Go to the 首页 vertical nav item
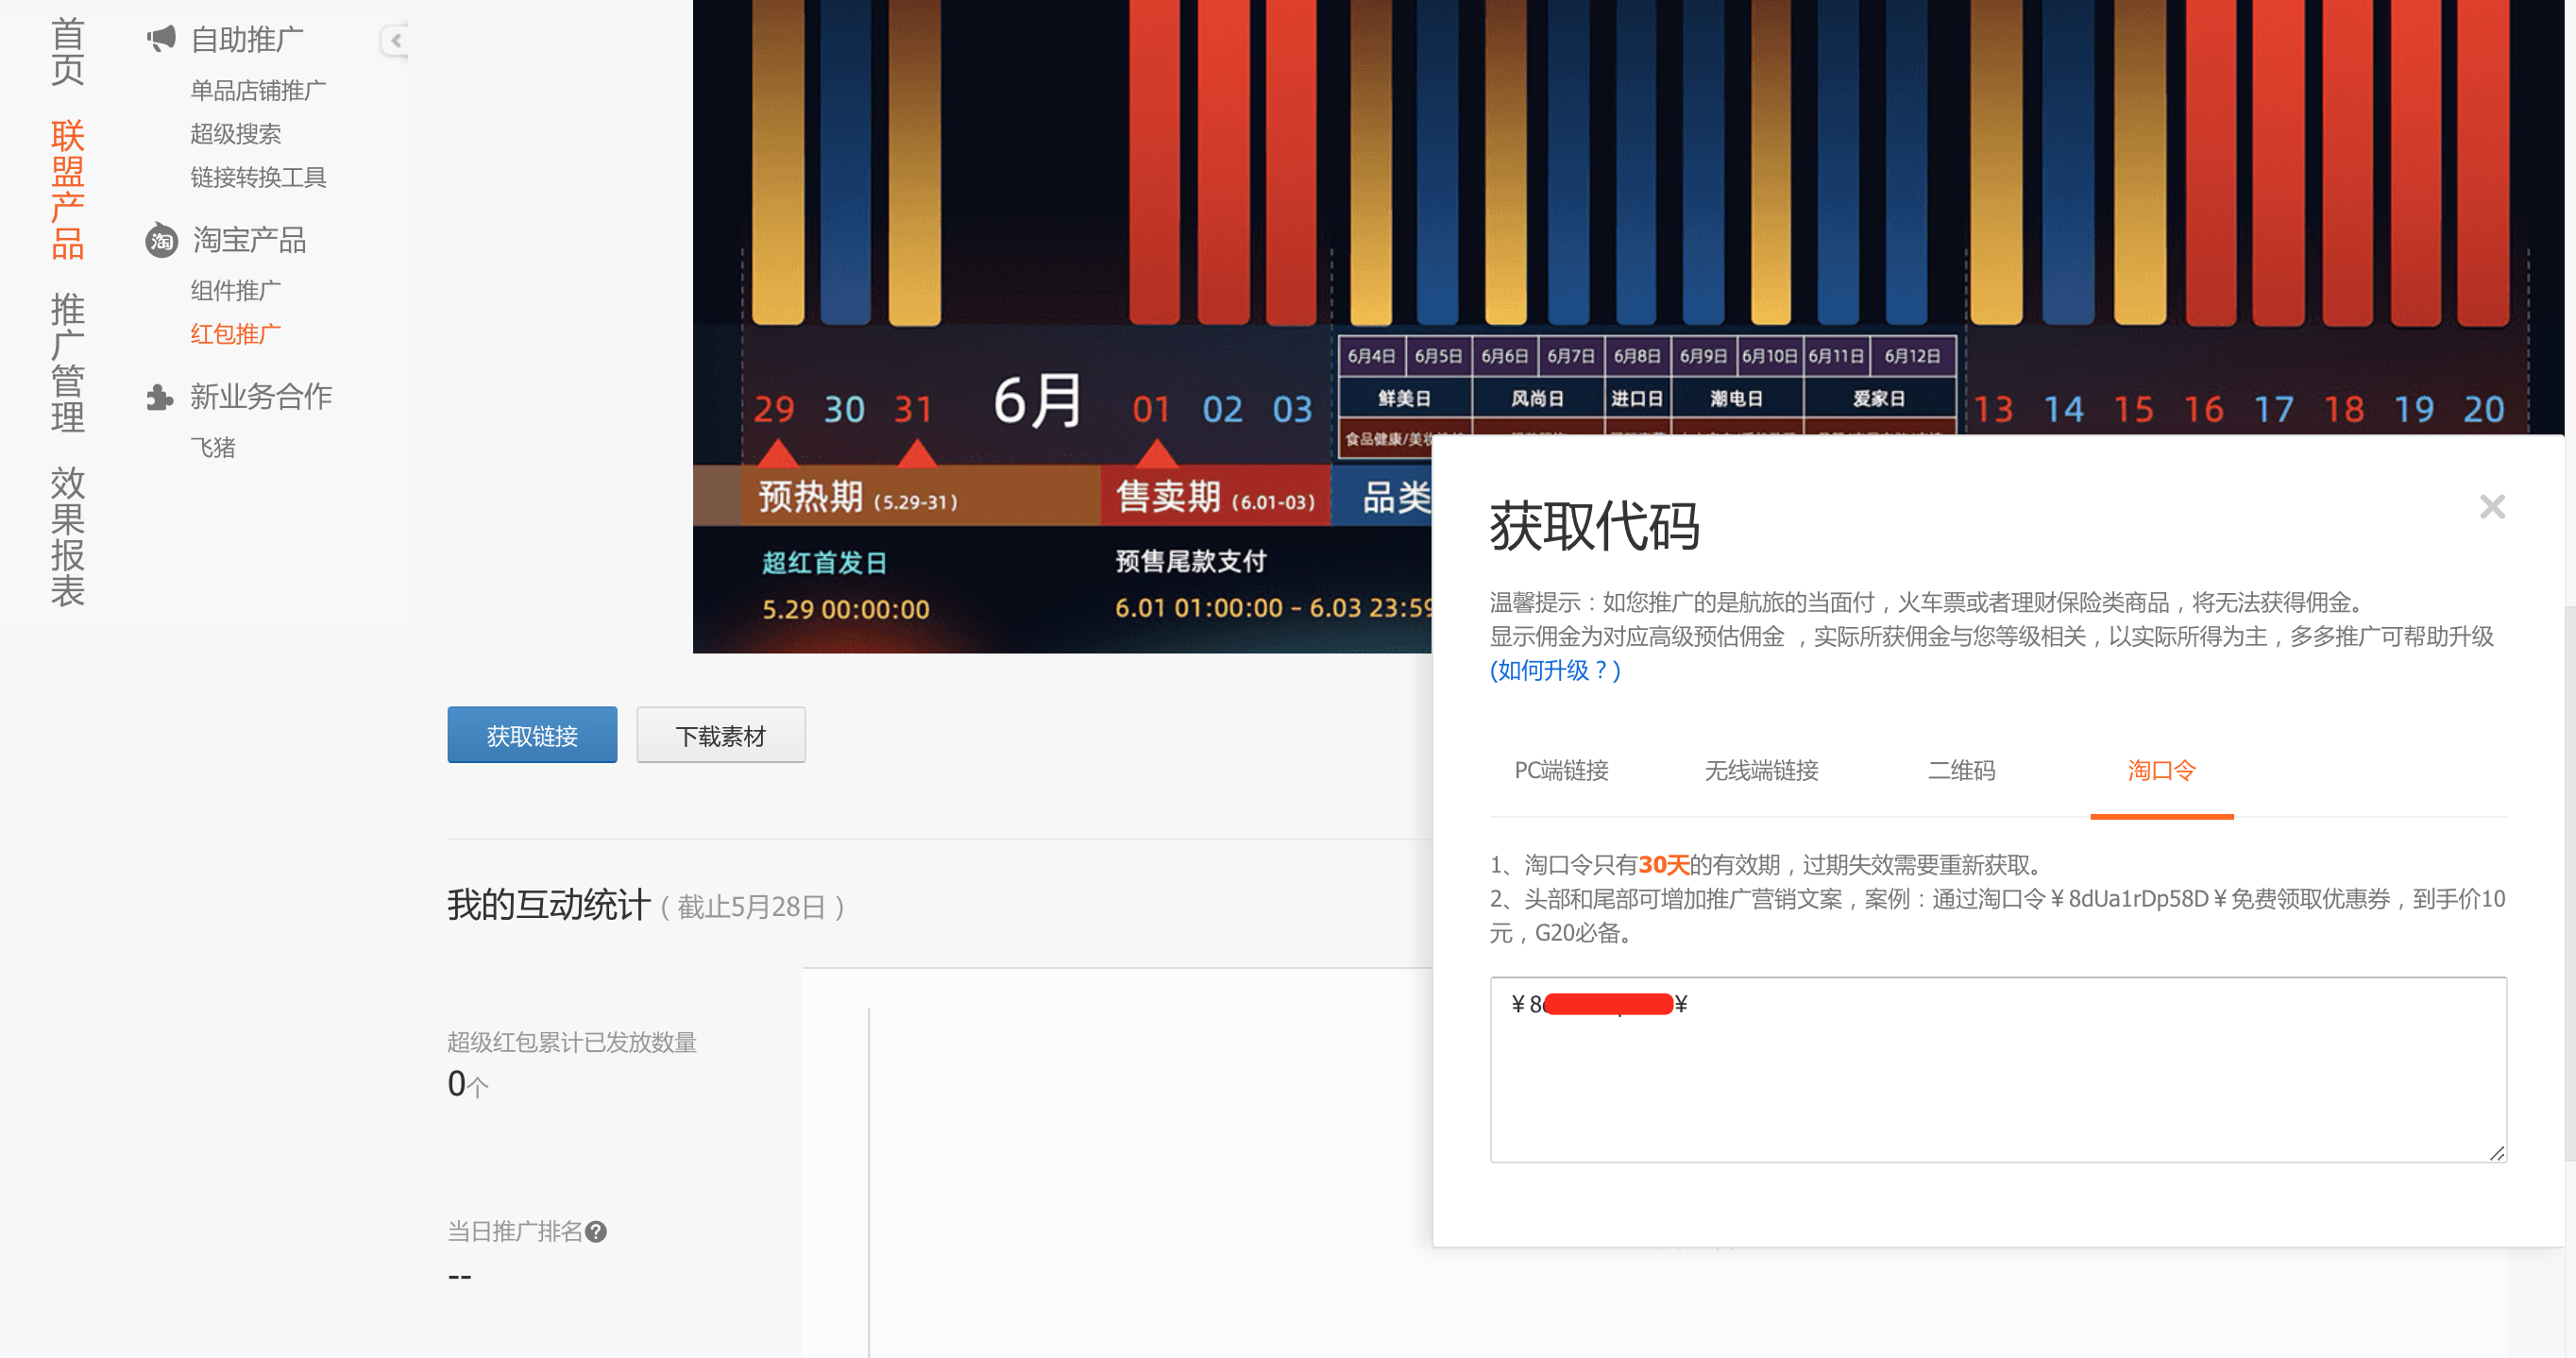 point(67,52)
